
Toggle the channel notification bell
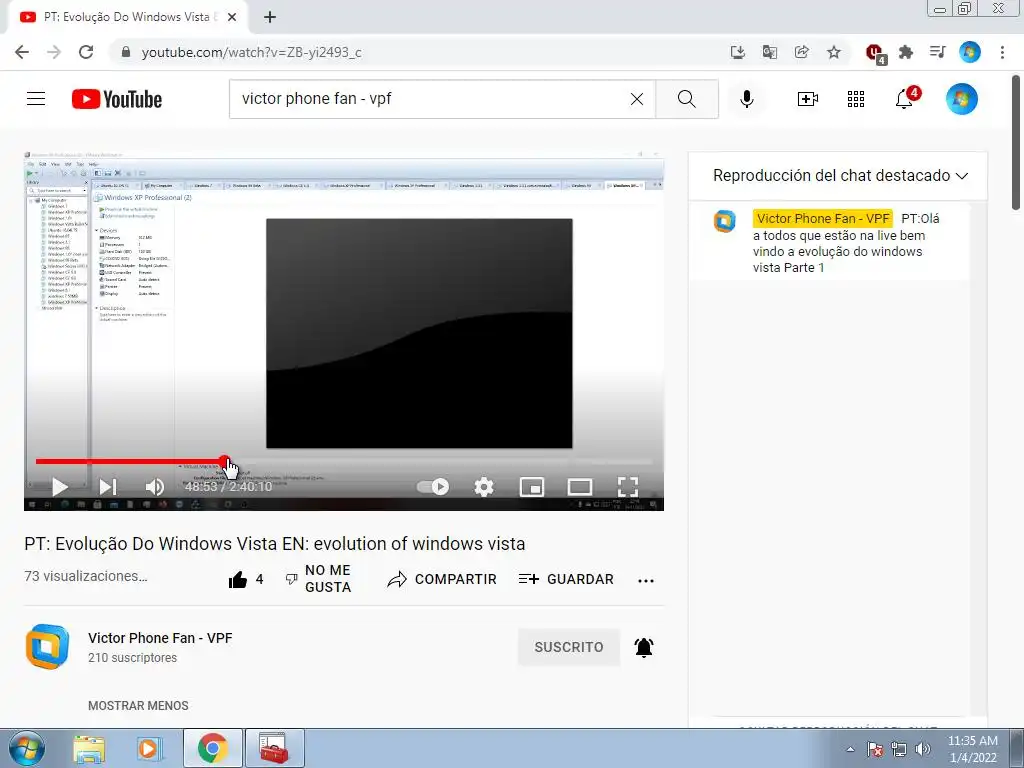[x=644, y=647]
